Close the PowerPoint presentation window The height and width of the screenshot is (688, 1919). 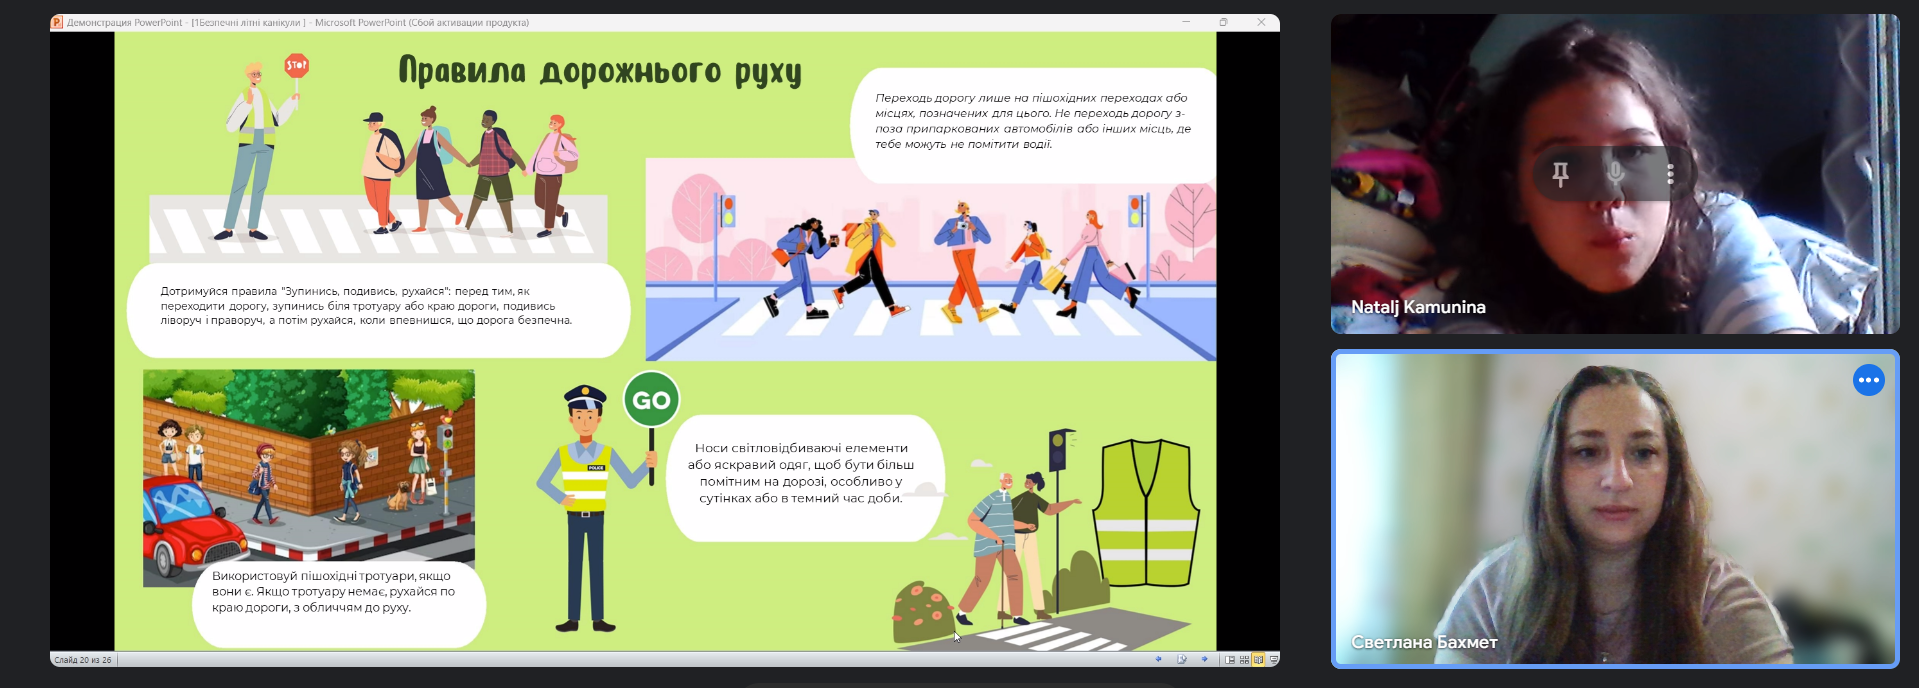click(1261, 22)
